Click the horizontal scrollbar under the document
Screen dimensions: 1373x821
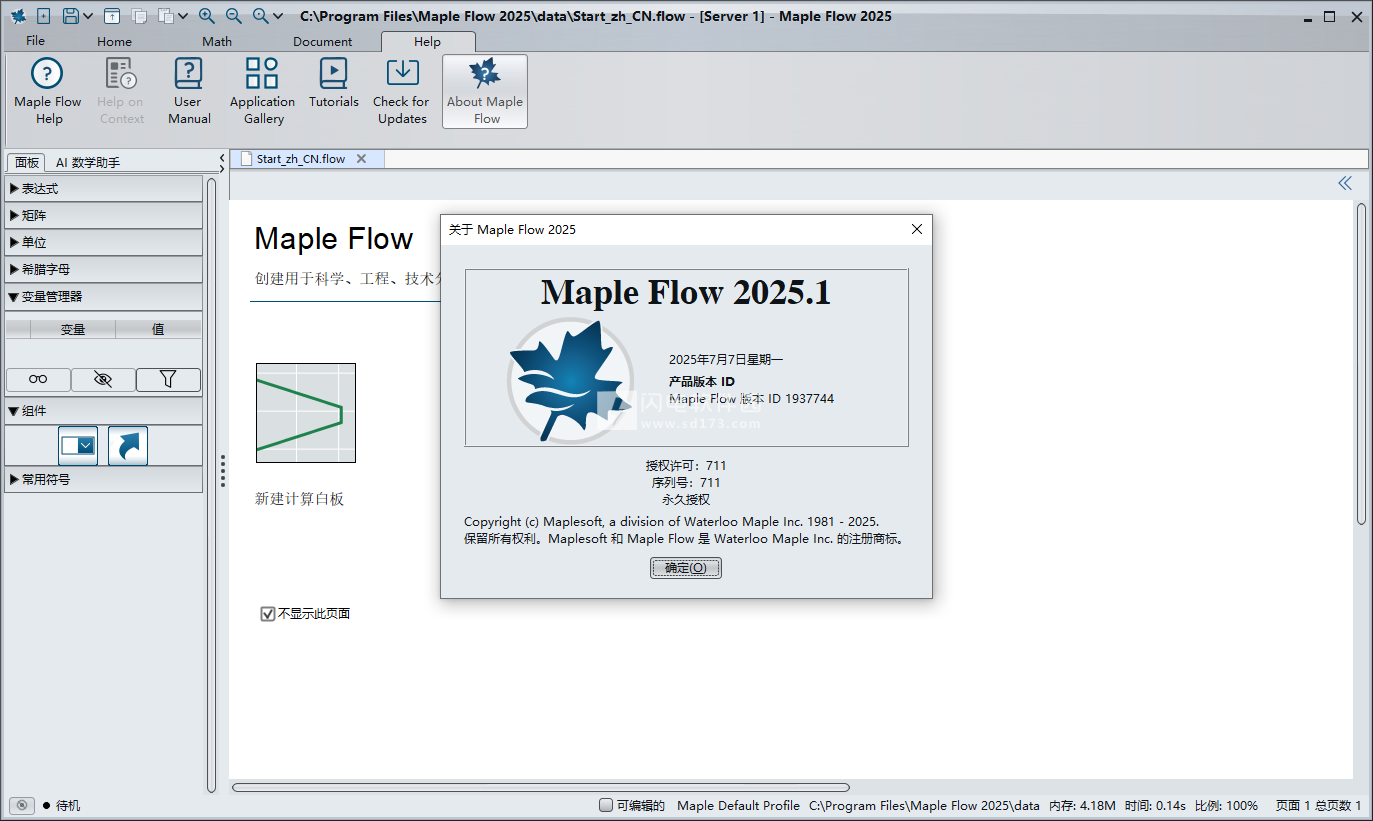tap(541, 788)
